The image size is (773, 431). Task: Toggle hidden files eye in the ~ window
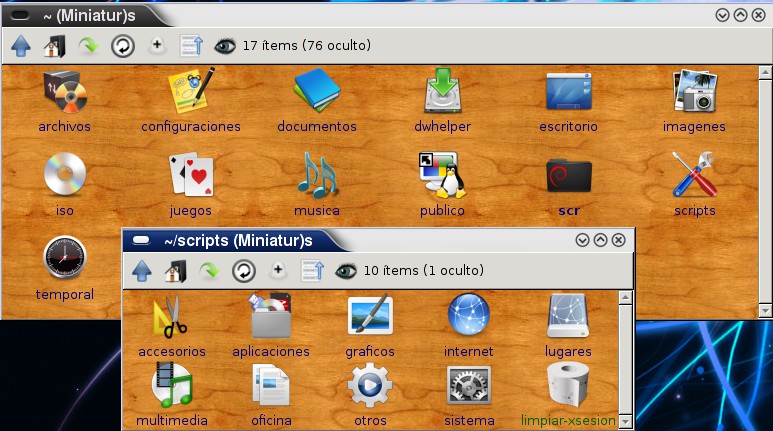coord(225,46)
